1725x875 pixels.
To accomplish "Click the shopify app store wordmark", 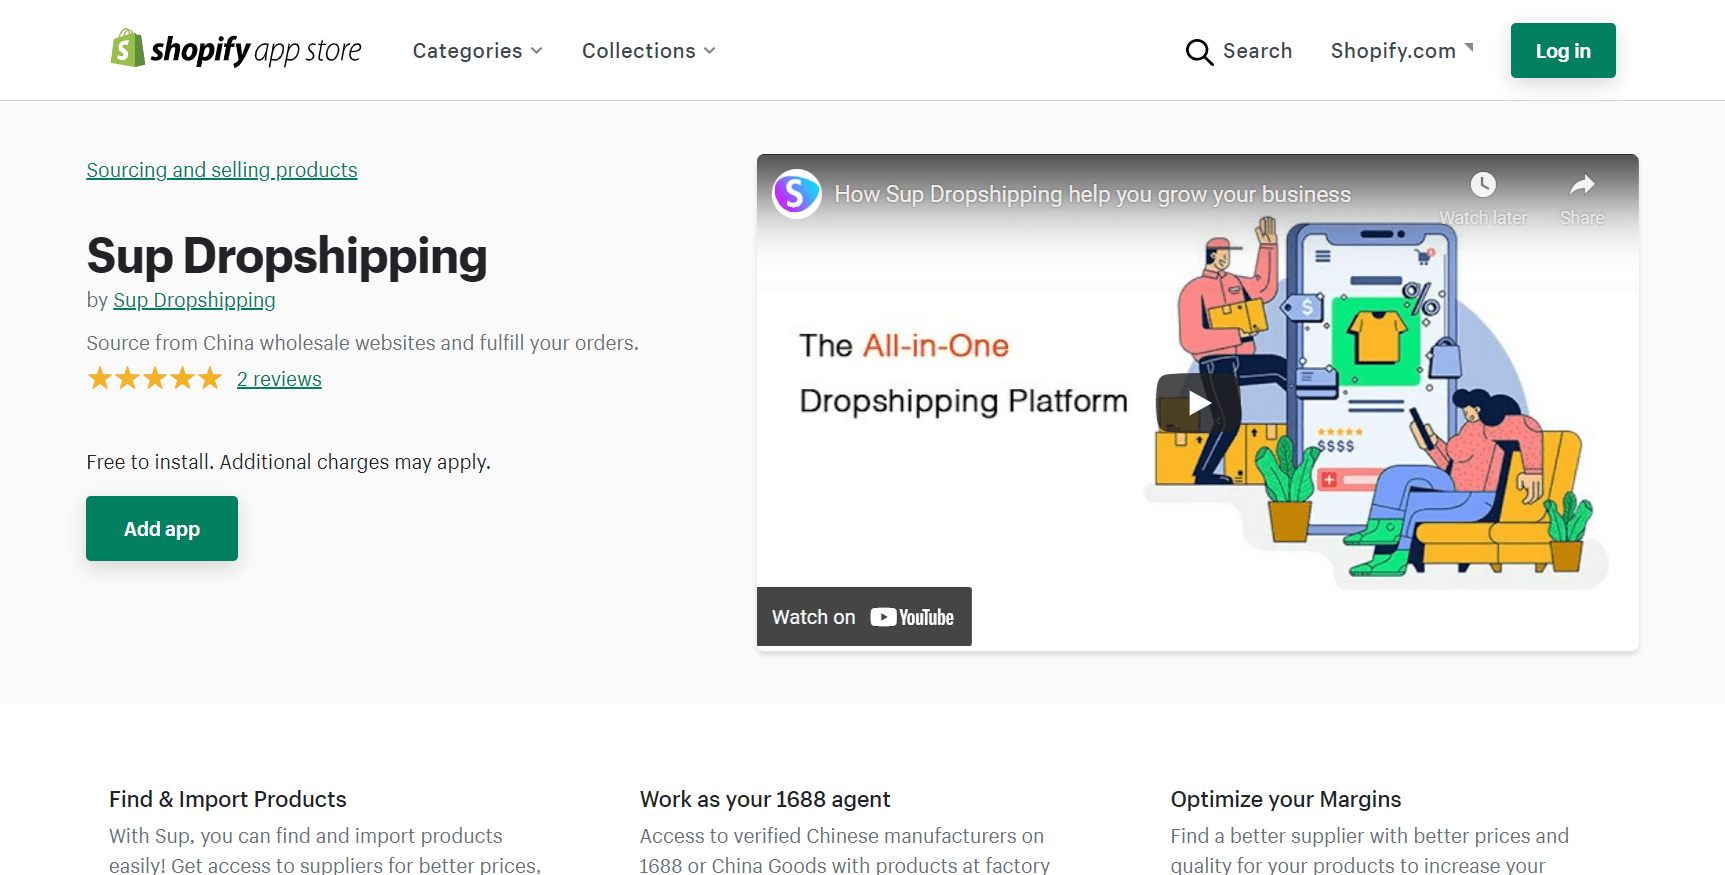I will tap(256, 50).
